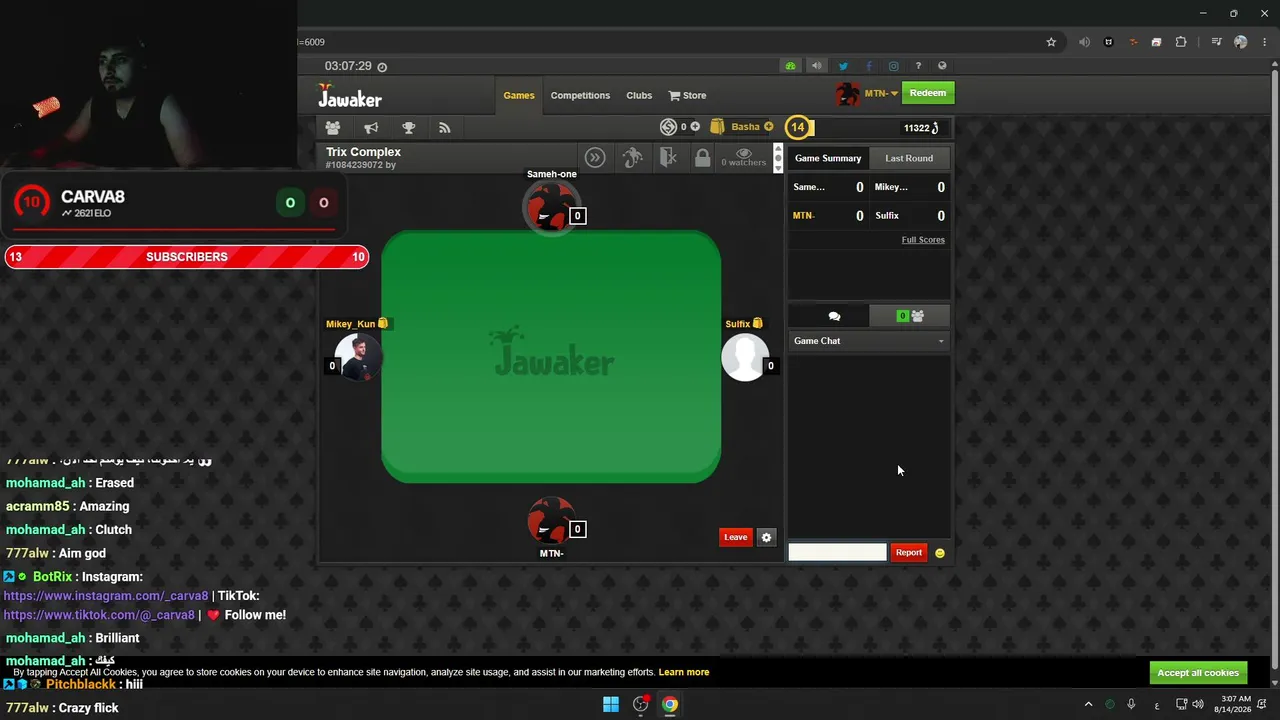Open the MTN- account dropdown
1280x720 pixels.
tap(881, 93)
